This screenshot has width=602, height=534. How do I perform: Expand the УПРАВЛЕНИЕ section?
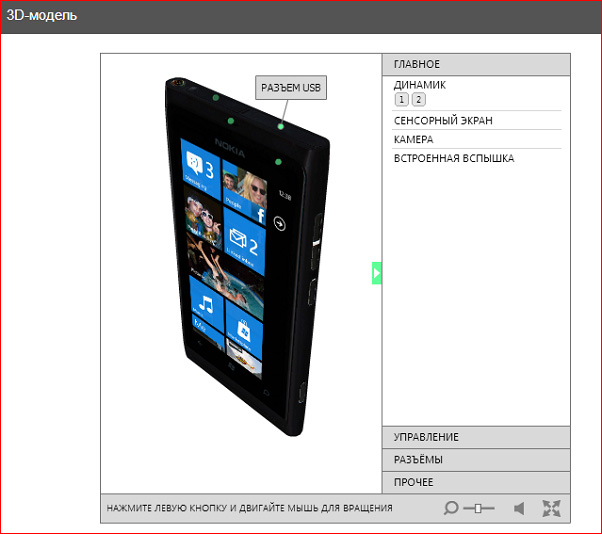pos(476,437)
